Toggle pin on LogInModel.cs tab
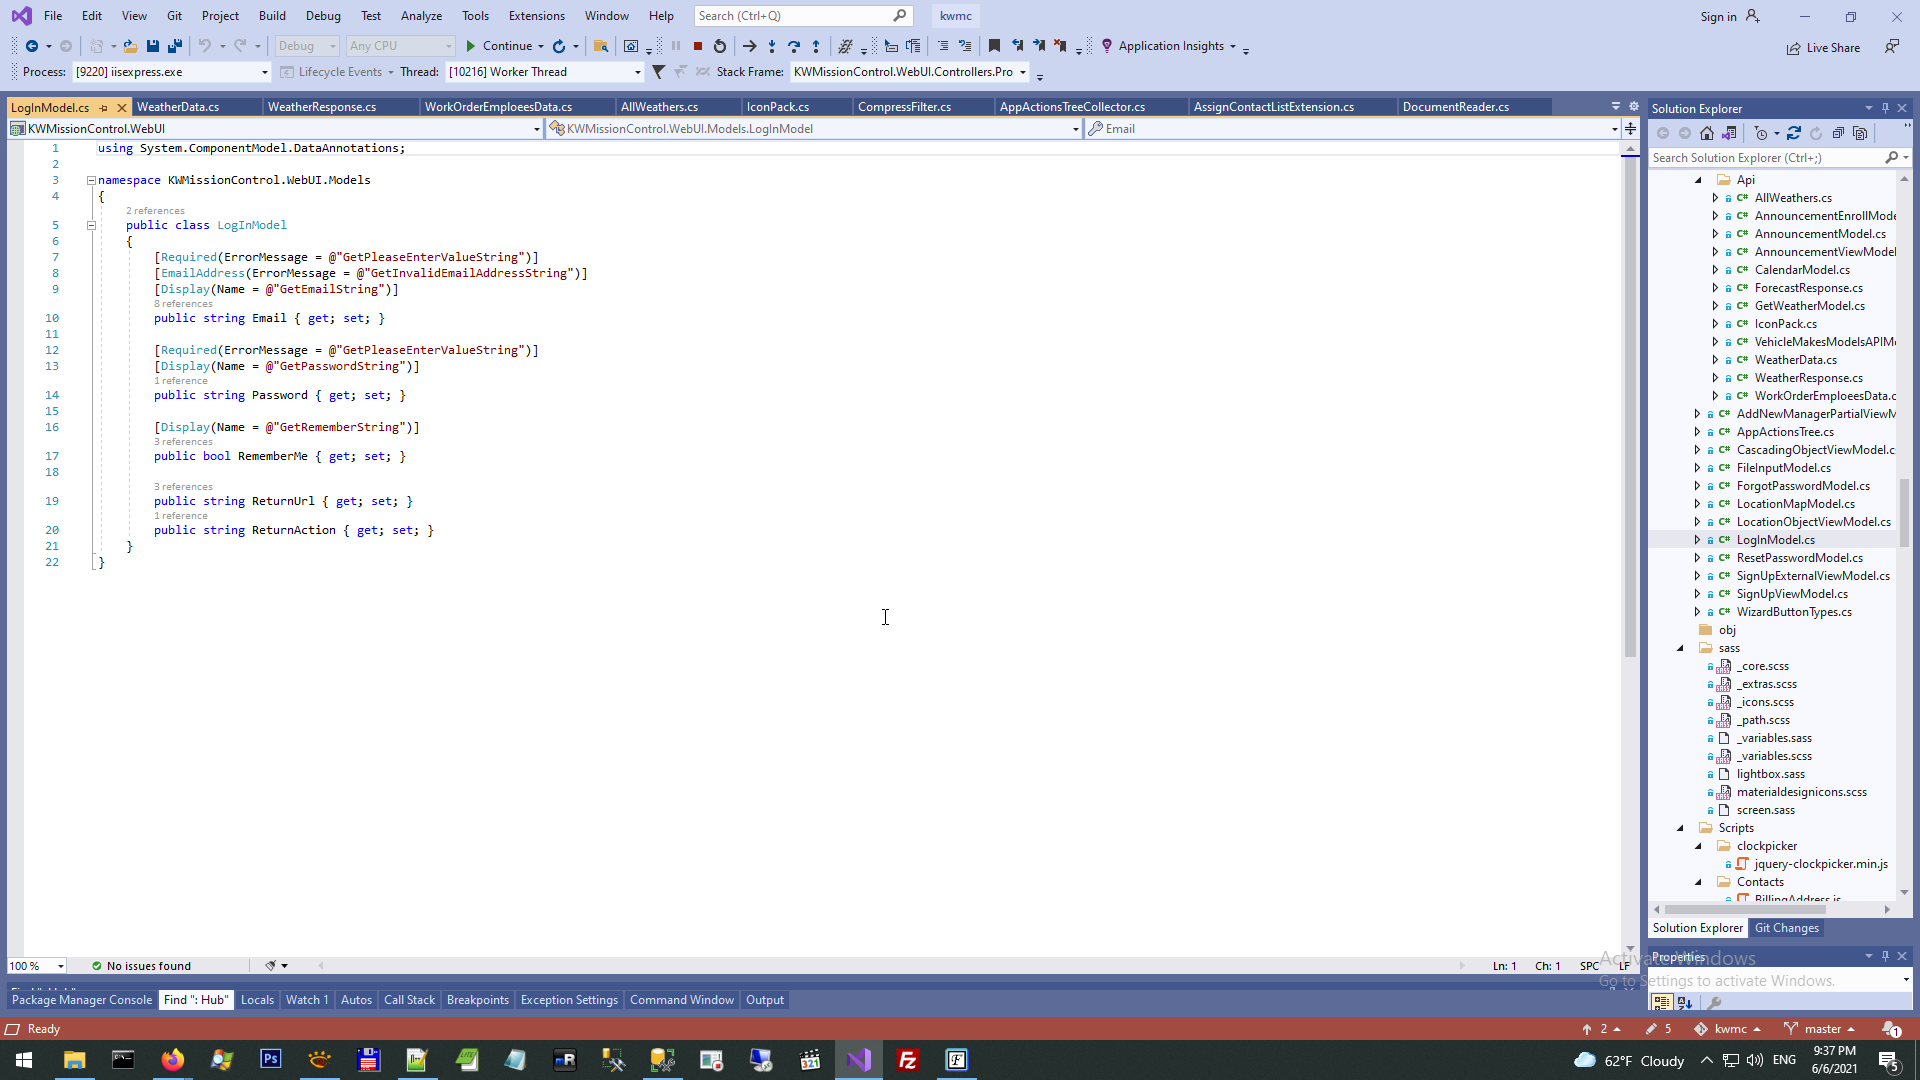This screenshot has width=1920, height=1080. point(104,108)
